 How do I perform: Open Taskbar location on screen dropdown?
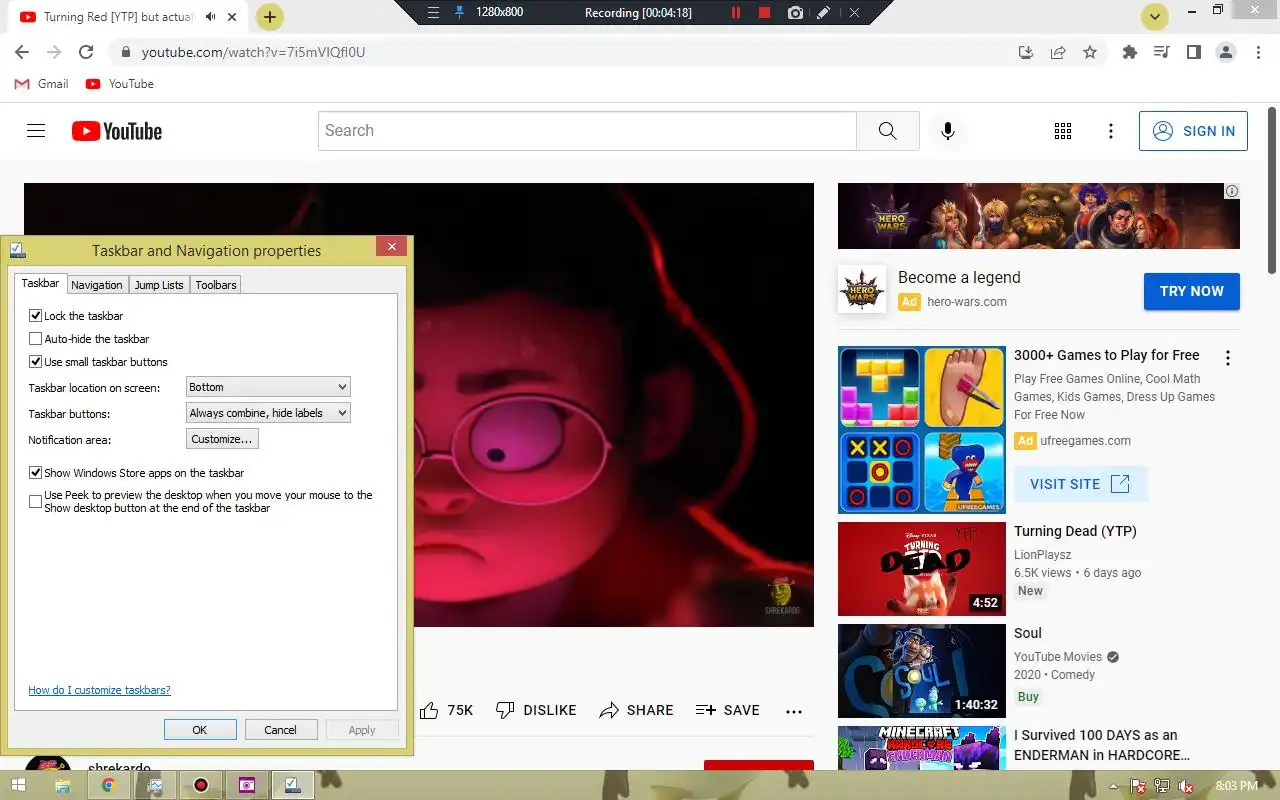[x=268, y=387]
